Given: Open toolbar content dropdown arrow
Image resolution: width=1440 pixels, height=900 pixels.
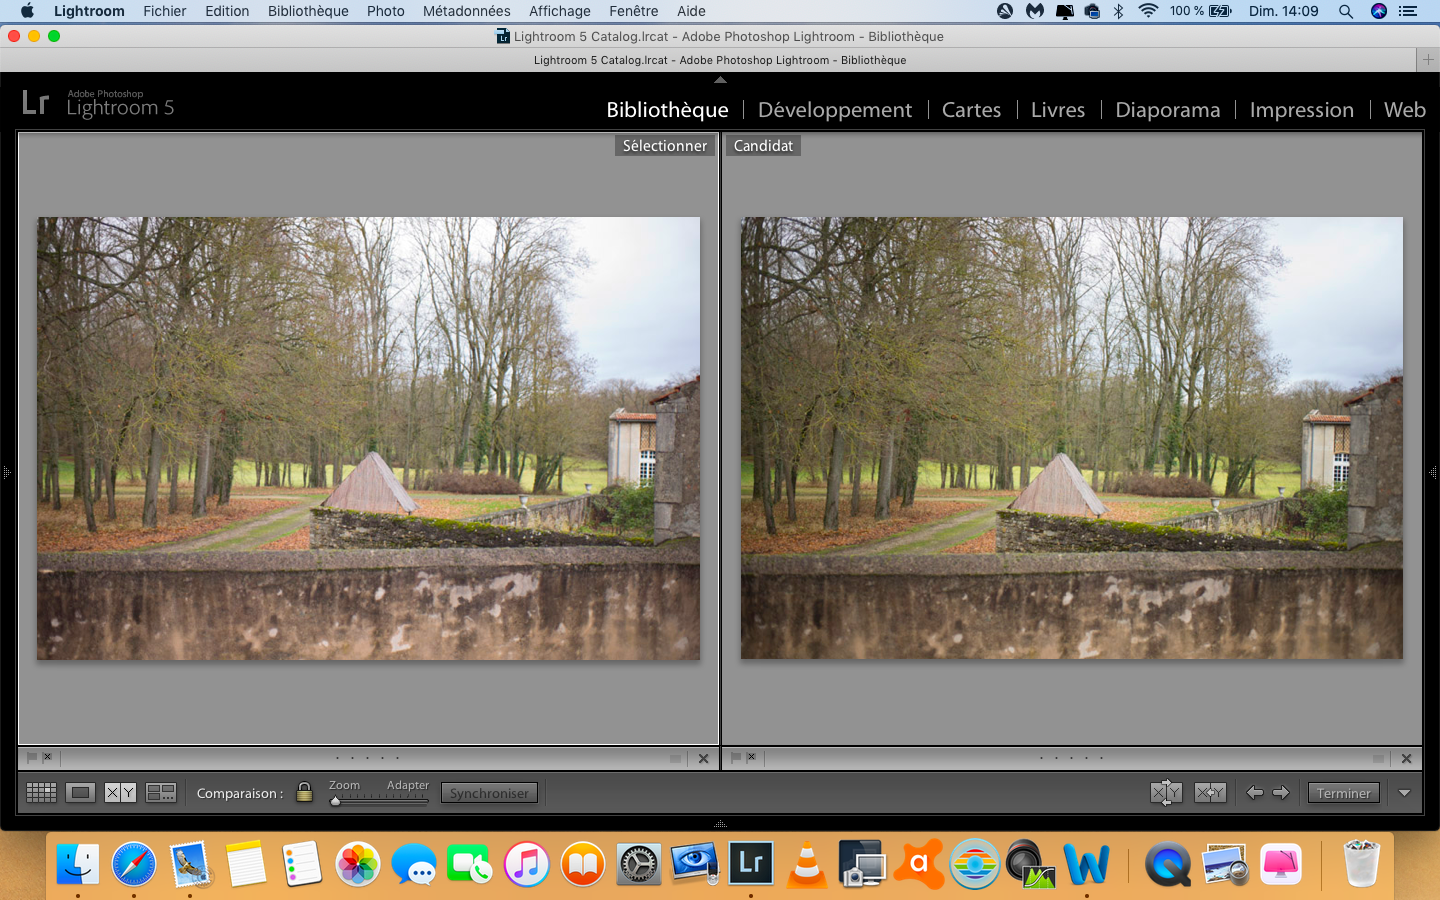Looking at the screenshot, I should click(x=1405, y=793).
